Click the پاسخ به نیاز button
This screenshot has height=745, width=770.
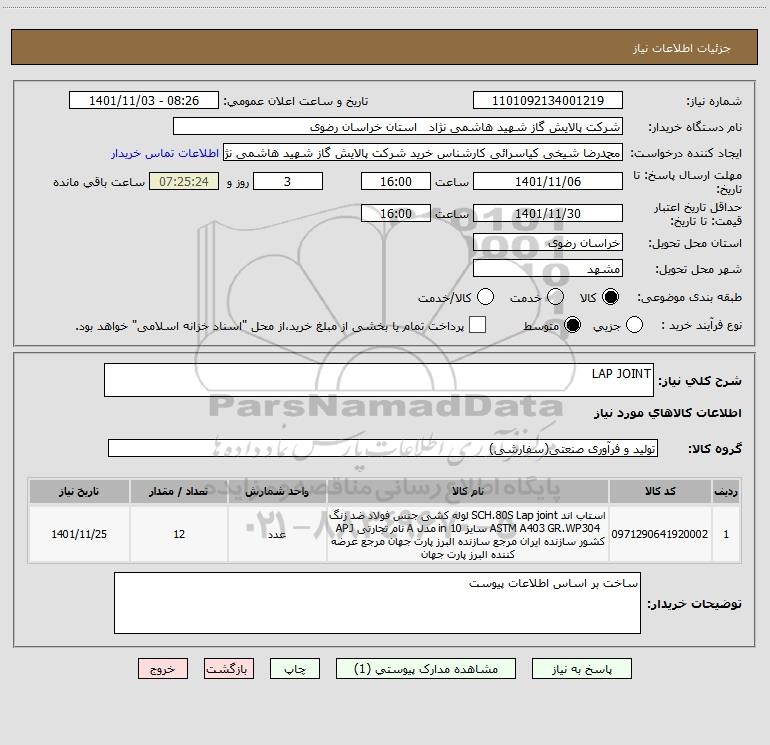(581, 669)
